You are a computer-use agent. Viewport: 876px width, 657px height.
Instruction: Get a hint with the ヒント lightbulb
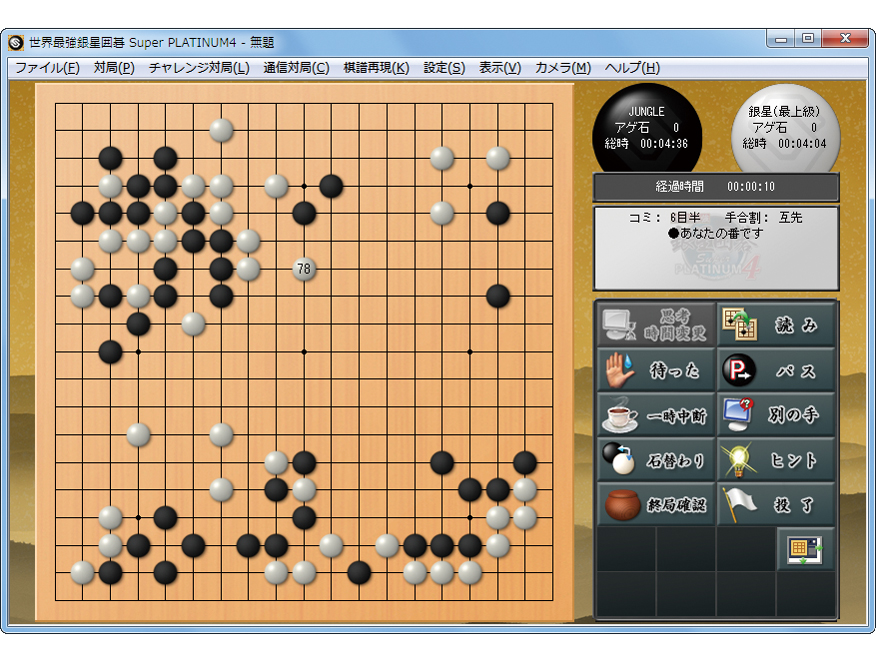tap(776, 460)
